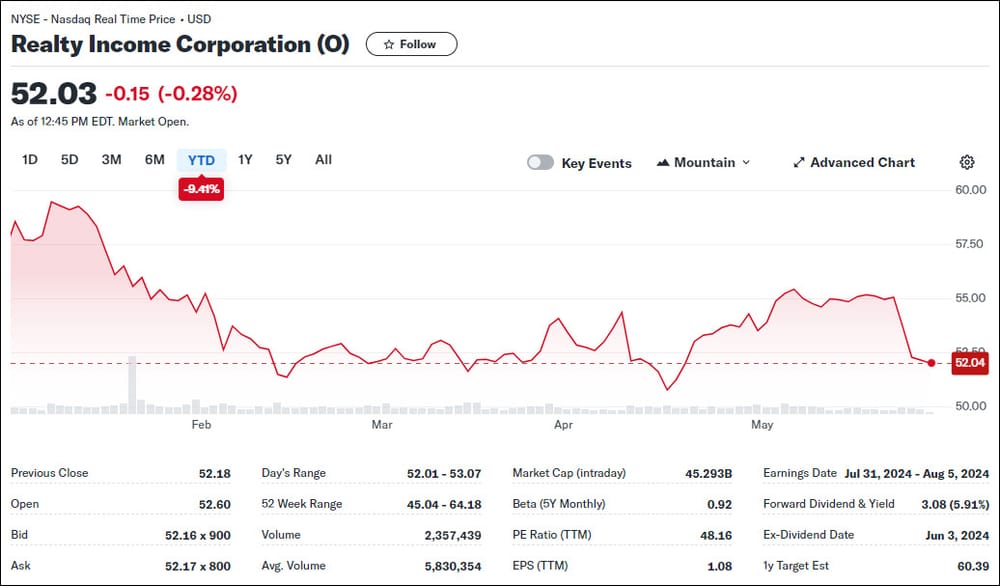Choose the 5Y time range
The height and width of the screenshot is (586, 1000).
[x=284, y=160]
